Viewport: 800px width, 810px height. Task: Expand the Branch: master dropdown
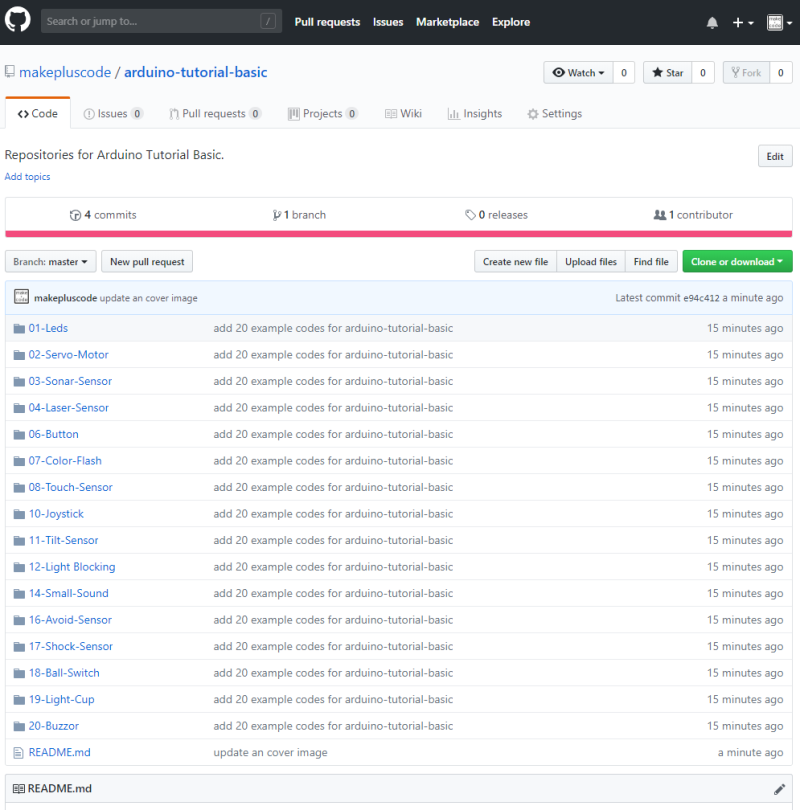51,262
